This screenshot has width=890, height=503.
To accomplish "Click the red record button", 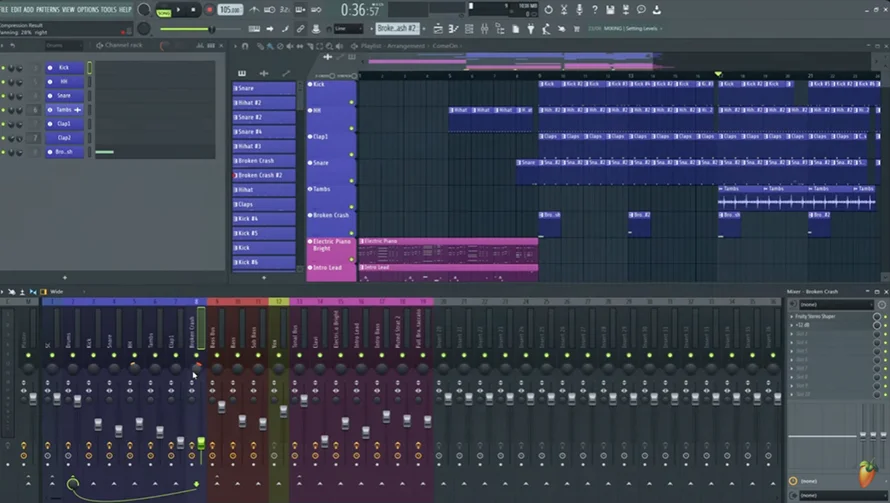I will click(209, 10).
